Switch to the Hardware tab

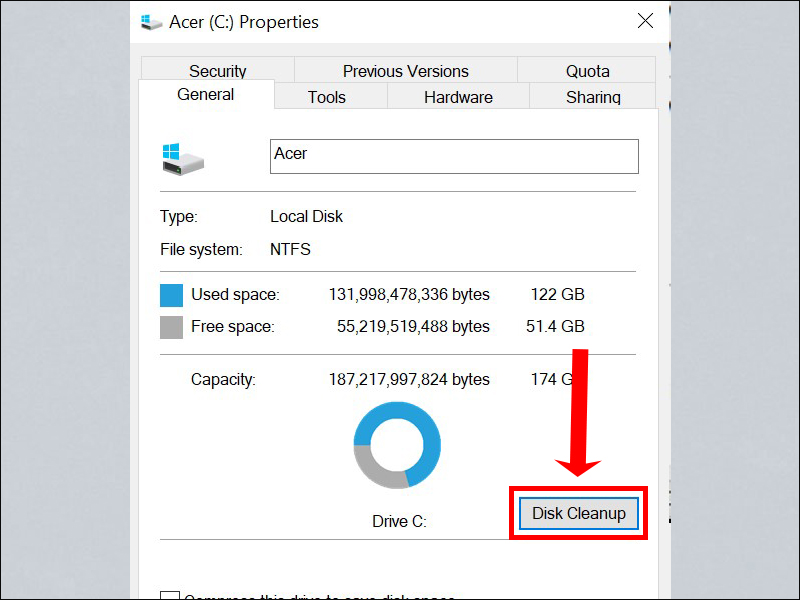click(458, 97)
